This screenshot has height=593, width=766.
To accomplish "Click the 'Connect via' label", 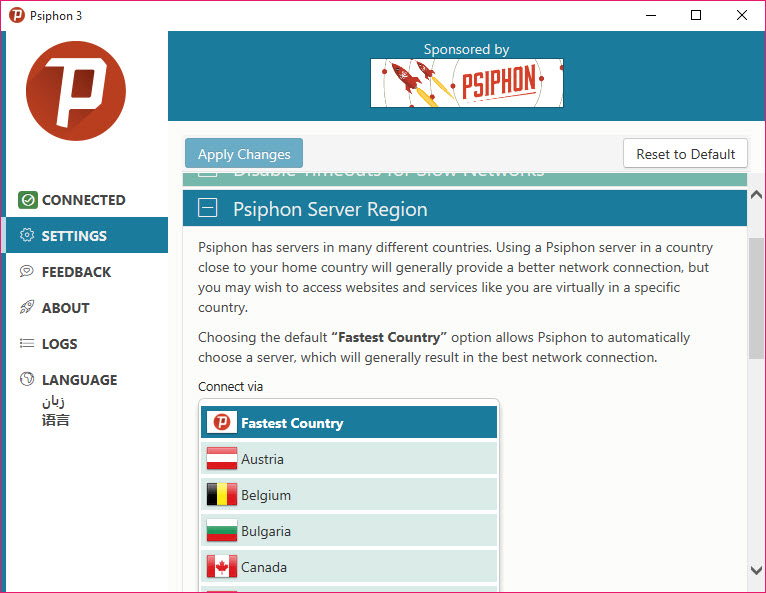I will (x=231, y=386).
